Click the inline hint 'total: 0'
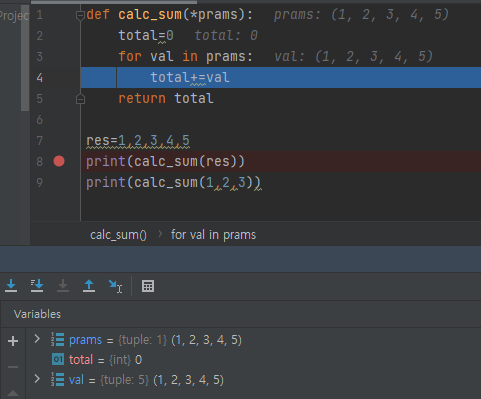The image size is (481, 399). coord(226,35)
